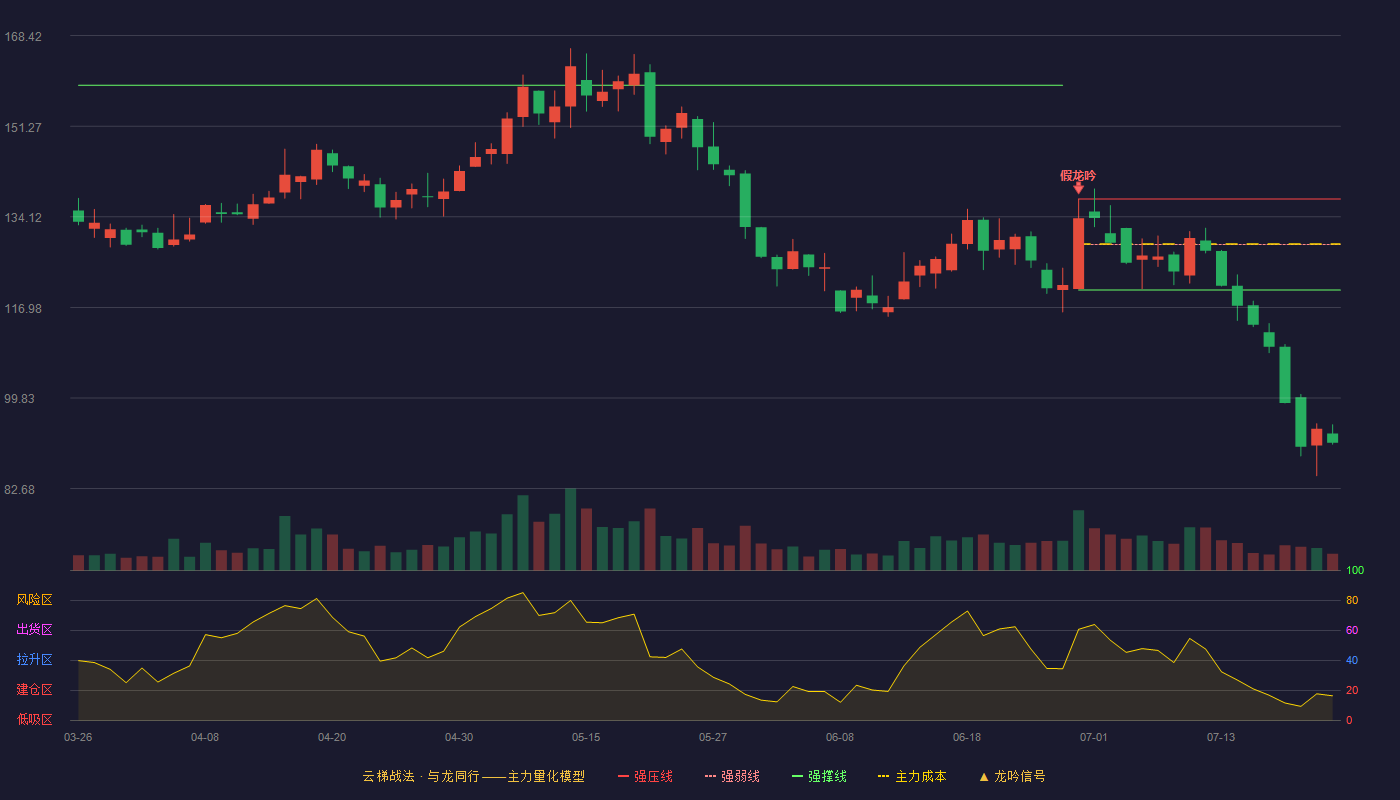Click the large red candle under 假龙吟

pos(1079,254)
